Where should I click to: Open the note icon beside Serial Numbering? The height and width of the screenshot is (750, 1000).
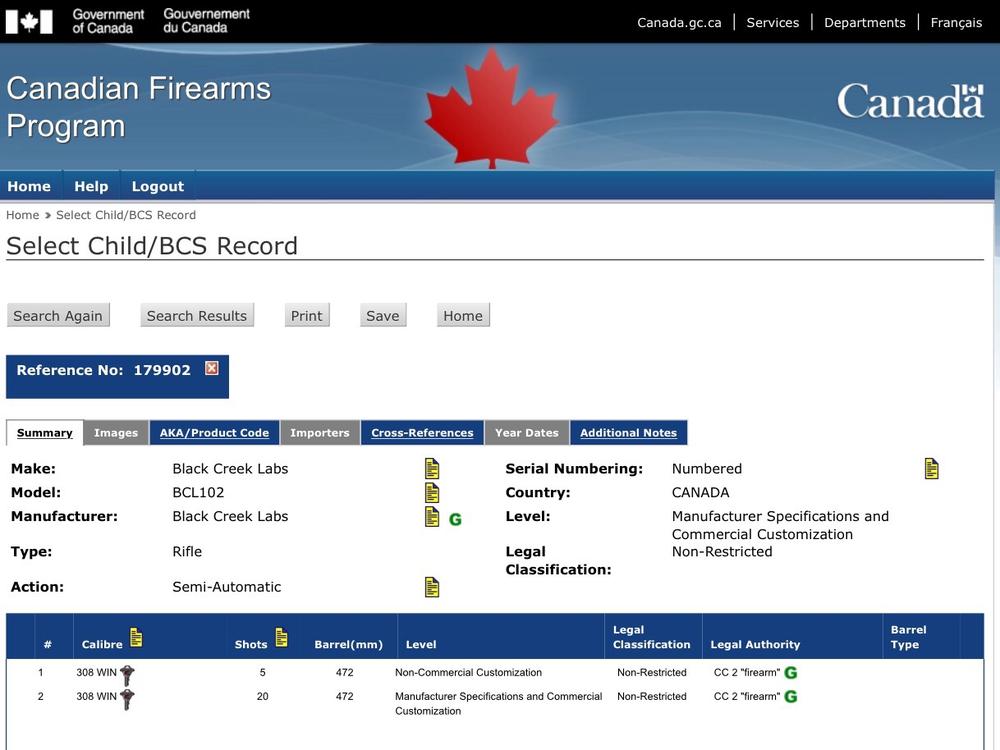931,469
